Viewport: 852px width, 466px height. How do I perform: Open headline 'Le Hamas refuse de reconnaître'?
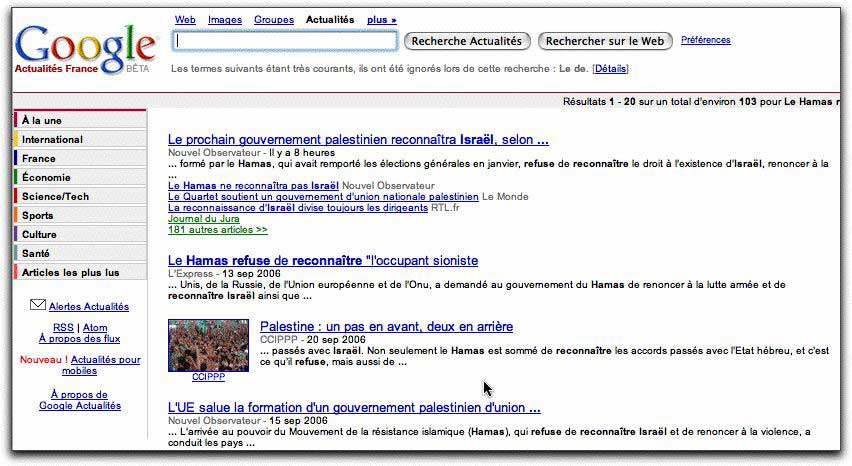(323, 261)
